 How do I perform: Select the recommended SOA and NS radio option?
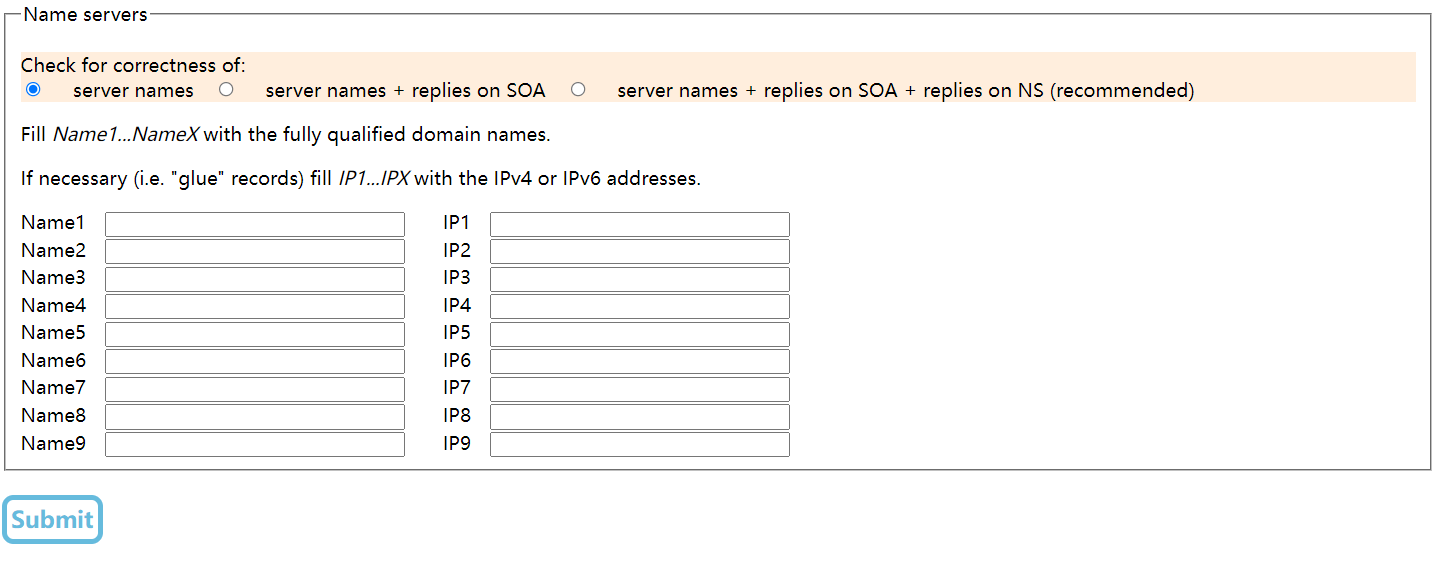click(578, 90)
